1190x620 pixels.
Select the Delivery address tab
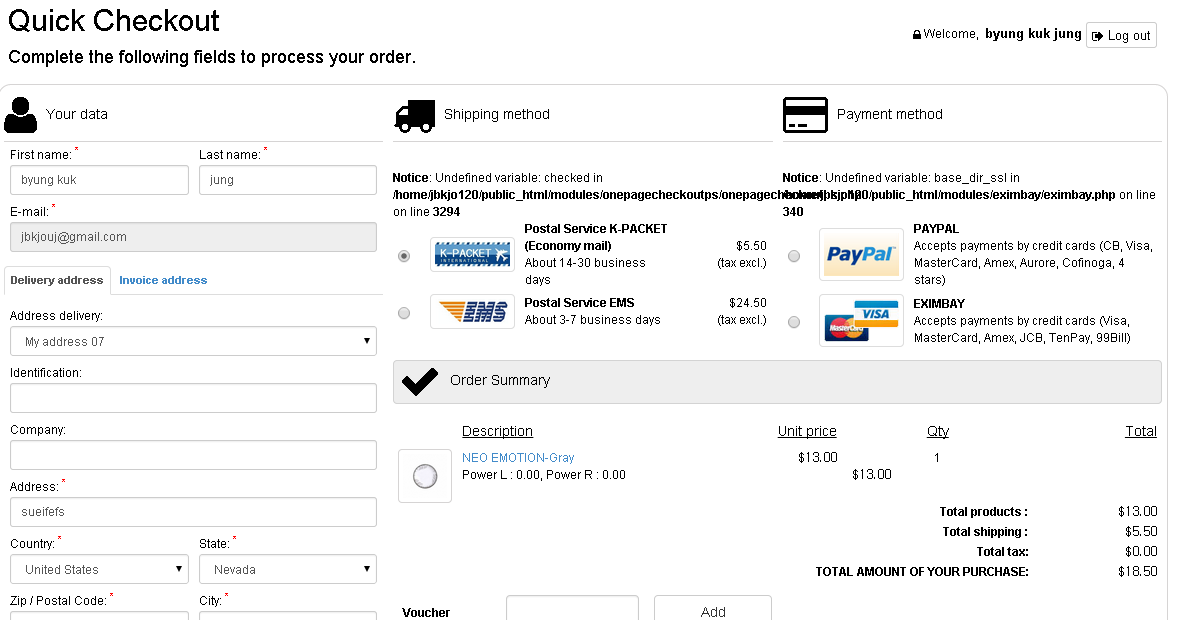pyautogui.click(x=56, y=280)
